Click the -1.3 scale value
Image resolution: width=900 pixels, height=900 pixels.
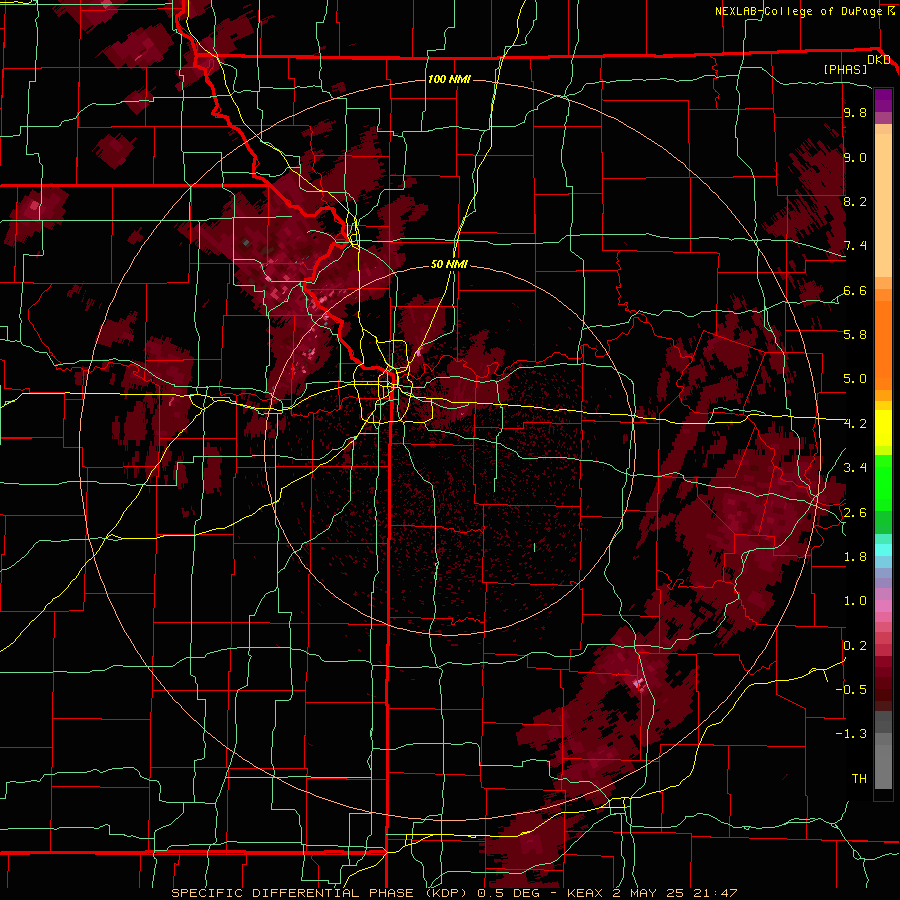coord(851,734)
